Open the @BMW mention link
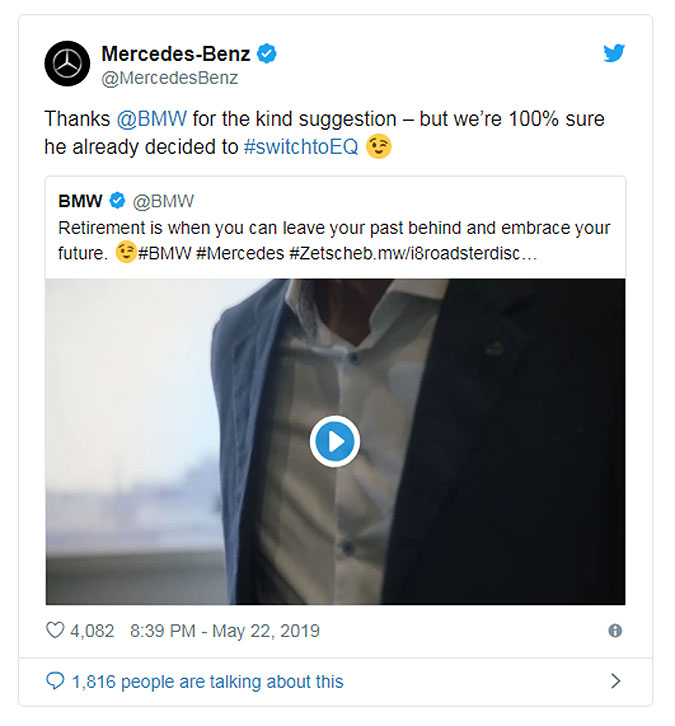The image size is (675, 726). tap(152, 119)
